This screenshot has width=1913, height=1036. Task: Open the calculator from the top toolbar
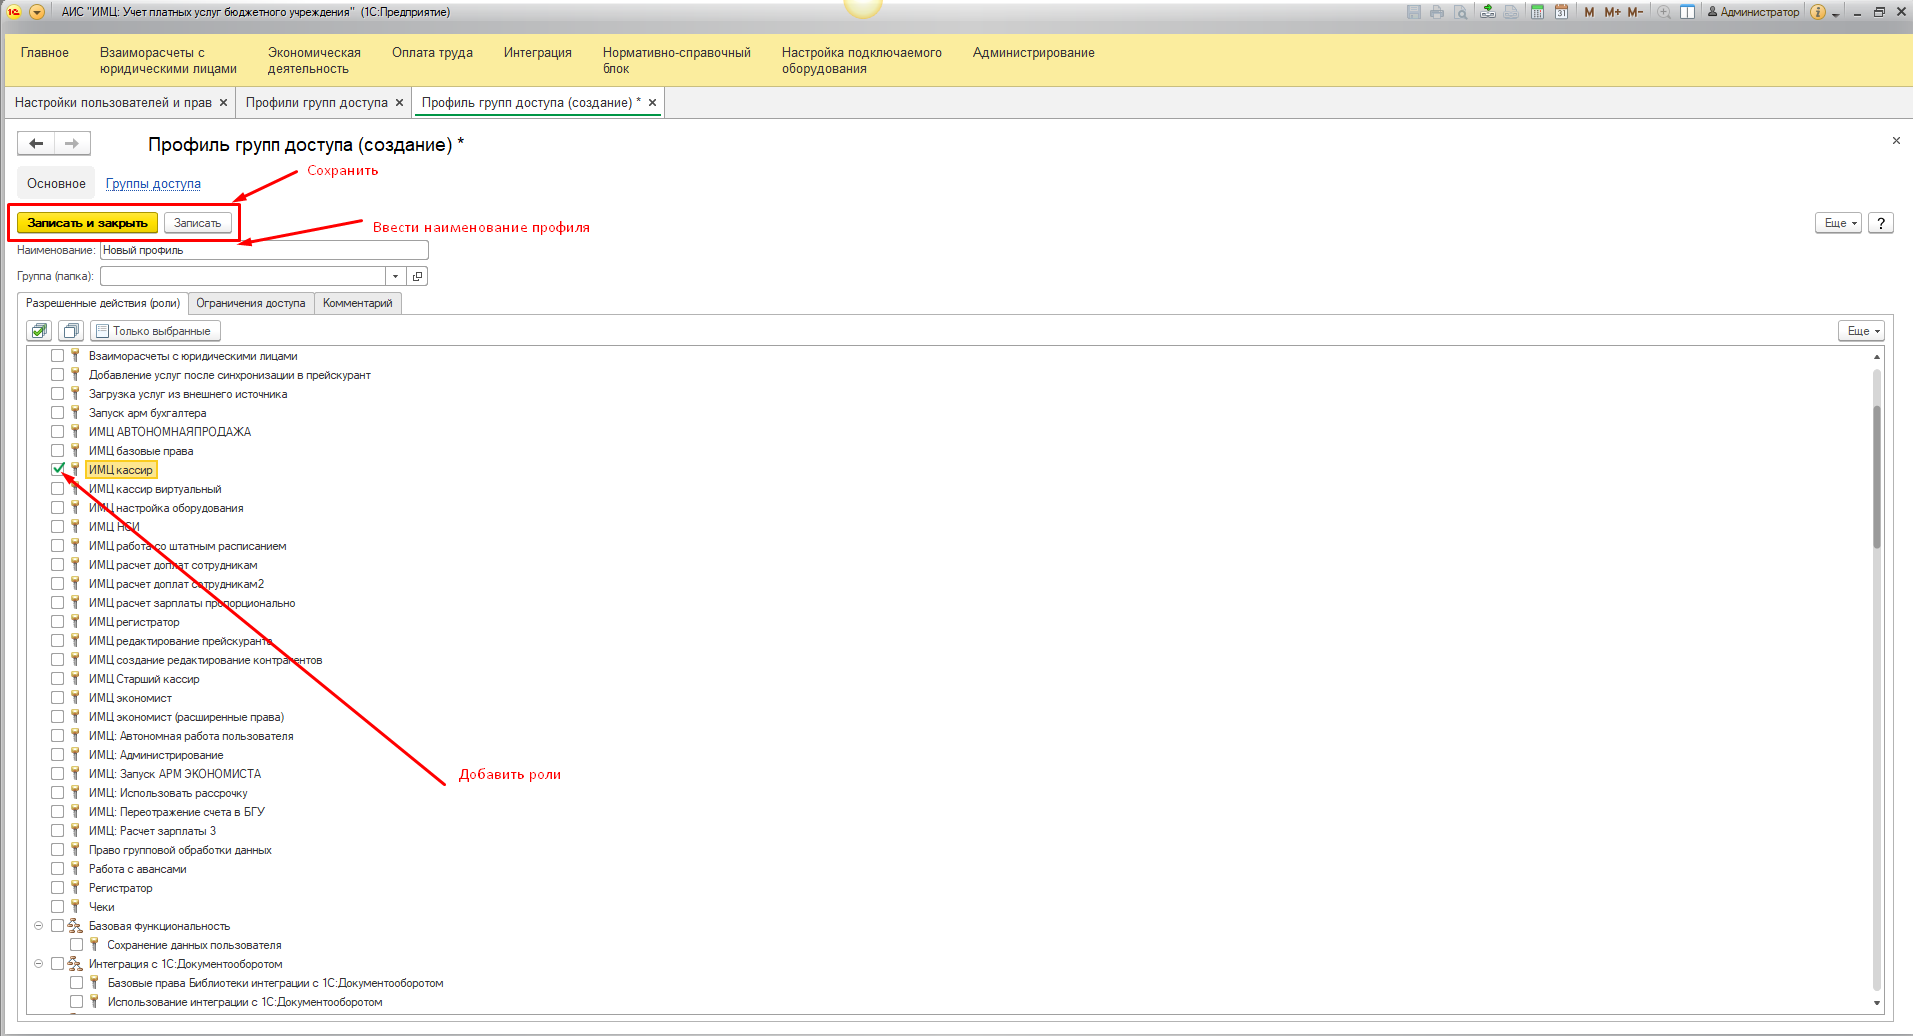tap(1537, 12)
